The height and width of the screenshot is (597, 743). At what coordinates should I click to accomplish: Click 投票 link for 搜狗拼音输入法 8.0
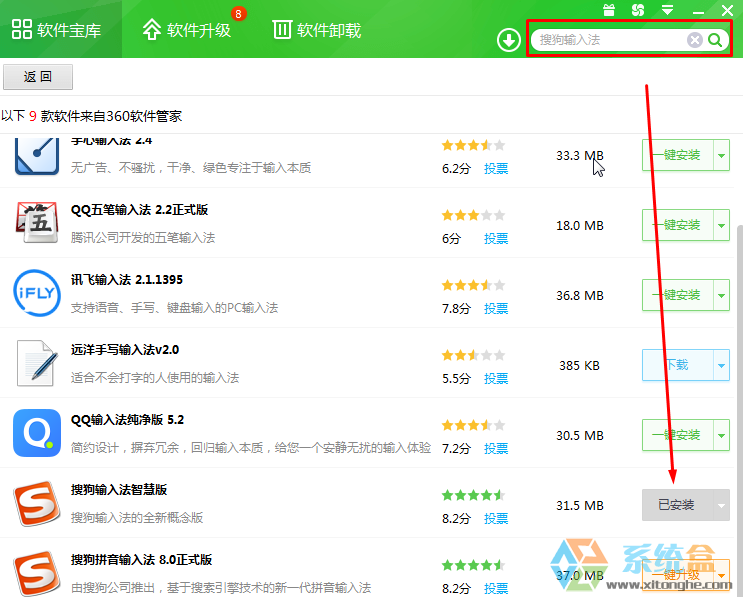[496, 588]
